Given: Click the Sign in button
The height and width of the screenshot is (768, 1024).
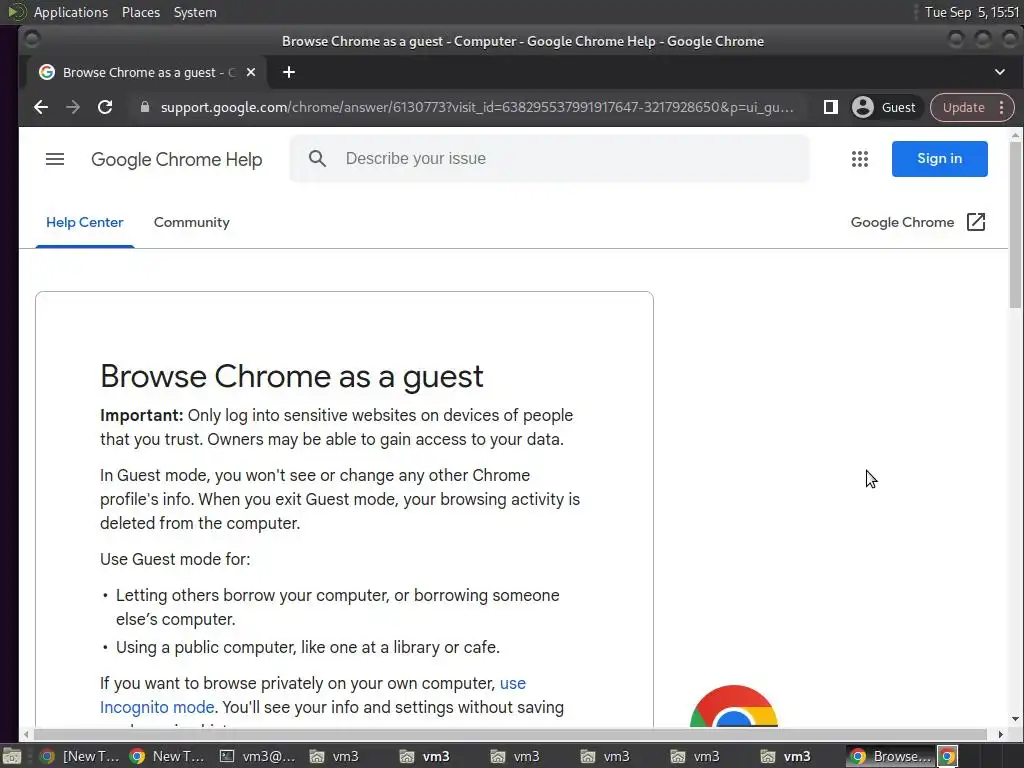Looking at the screenshot, I should click(939, 159).
